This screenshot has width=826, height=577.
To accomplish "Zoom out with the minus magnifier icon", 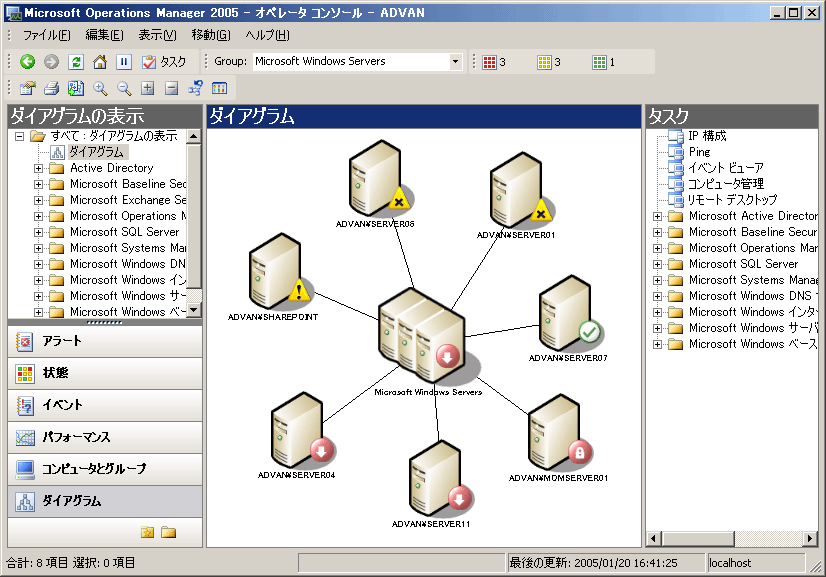I will click(x=124, y=88).
